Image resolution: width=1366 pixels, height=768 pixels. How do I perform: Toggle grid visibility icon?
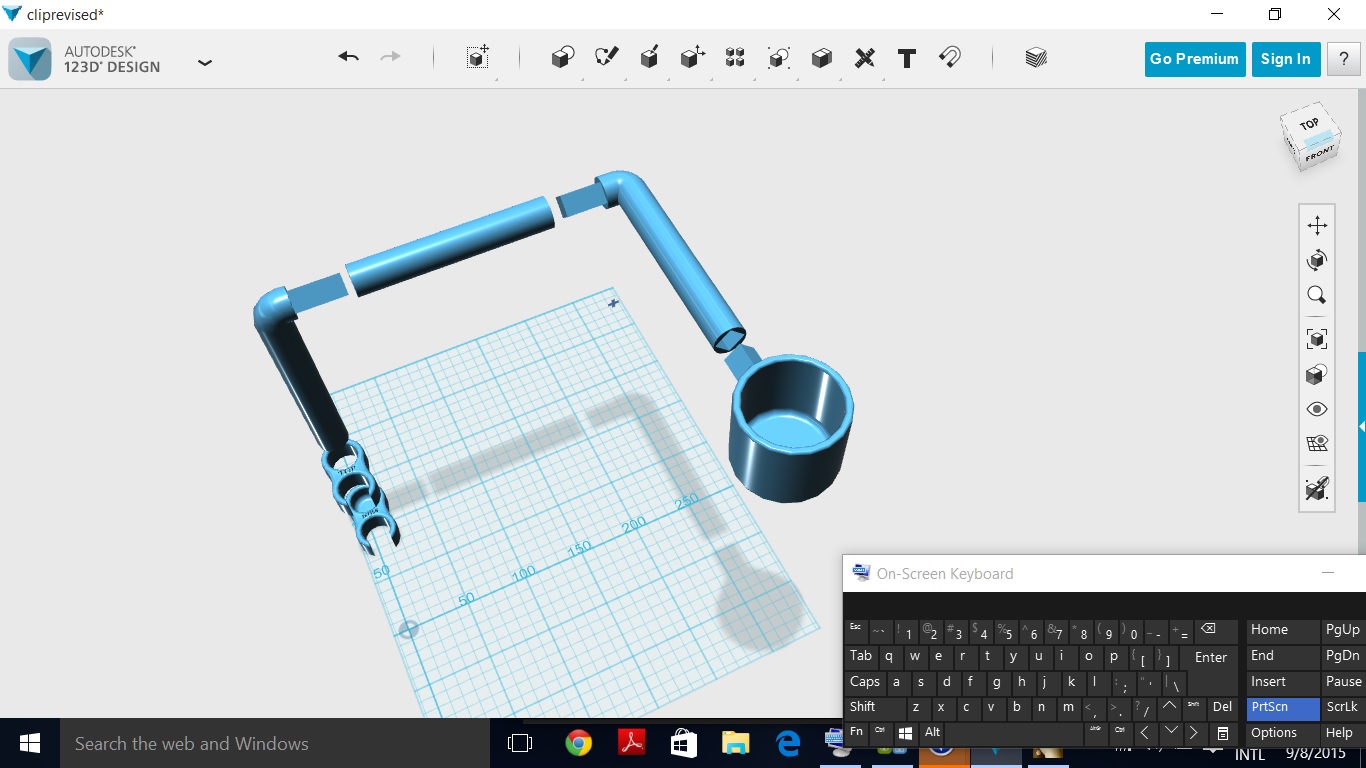point(1317,444)
